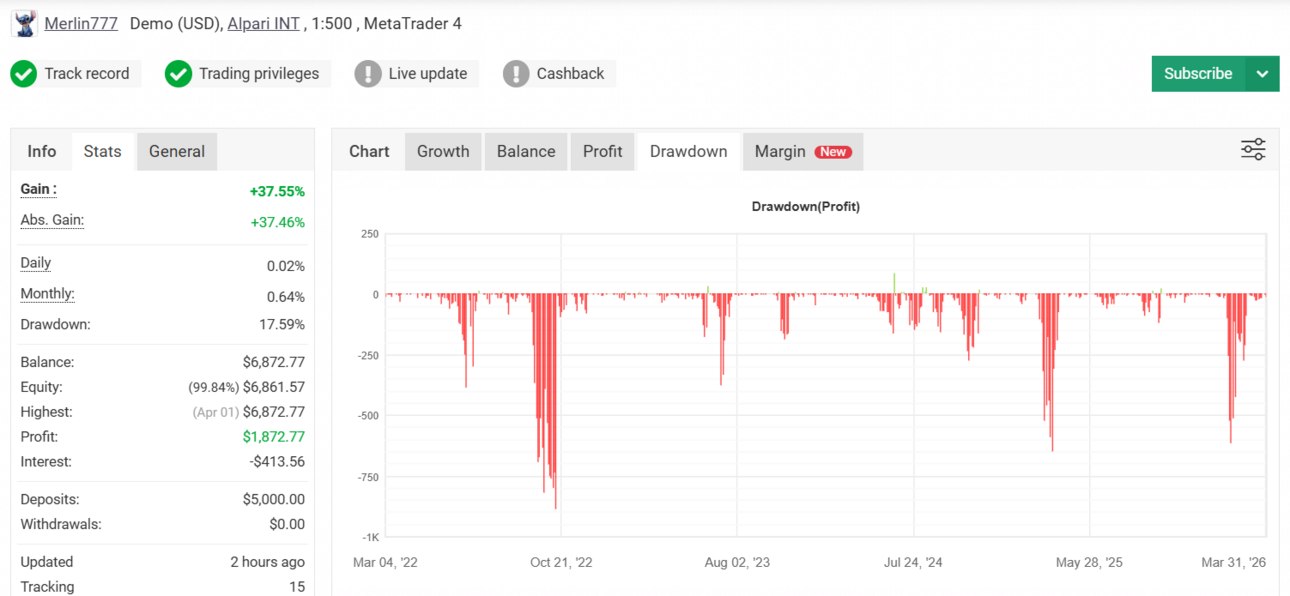This screenshot has width=1290, height=596.
Task: Click the Track record green checkmark icon
Action: 24,74
